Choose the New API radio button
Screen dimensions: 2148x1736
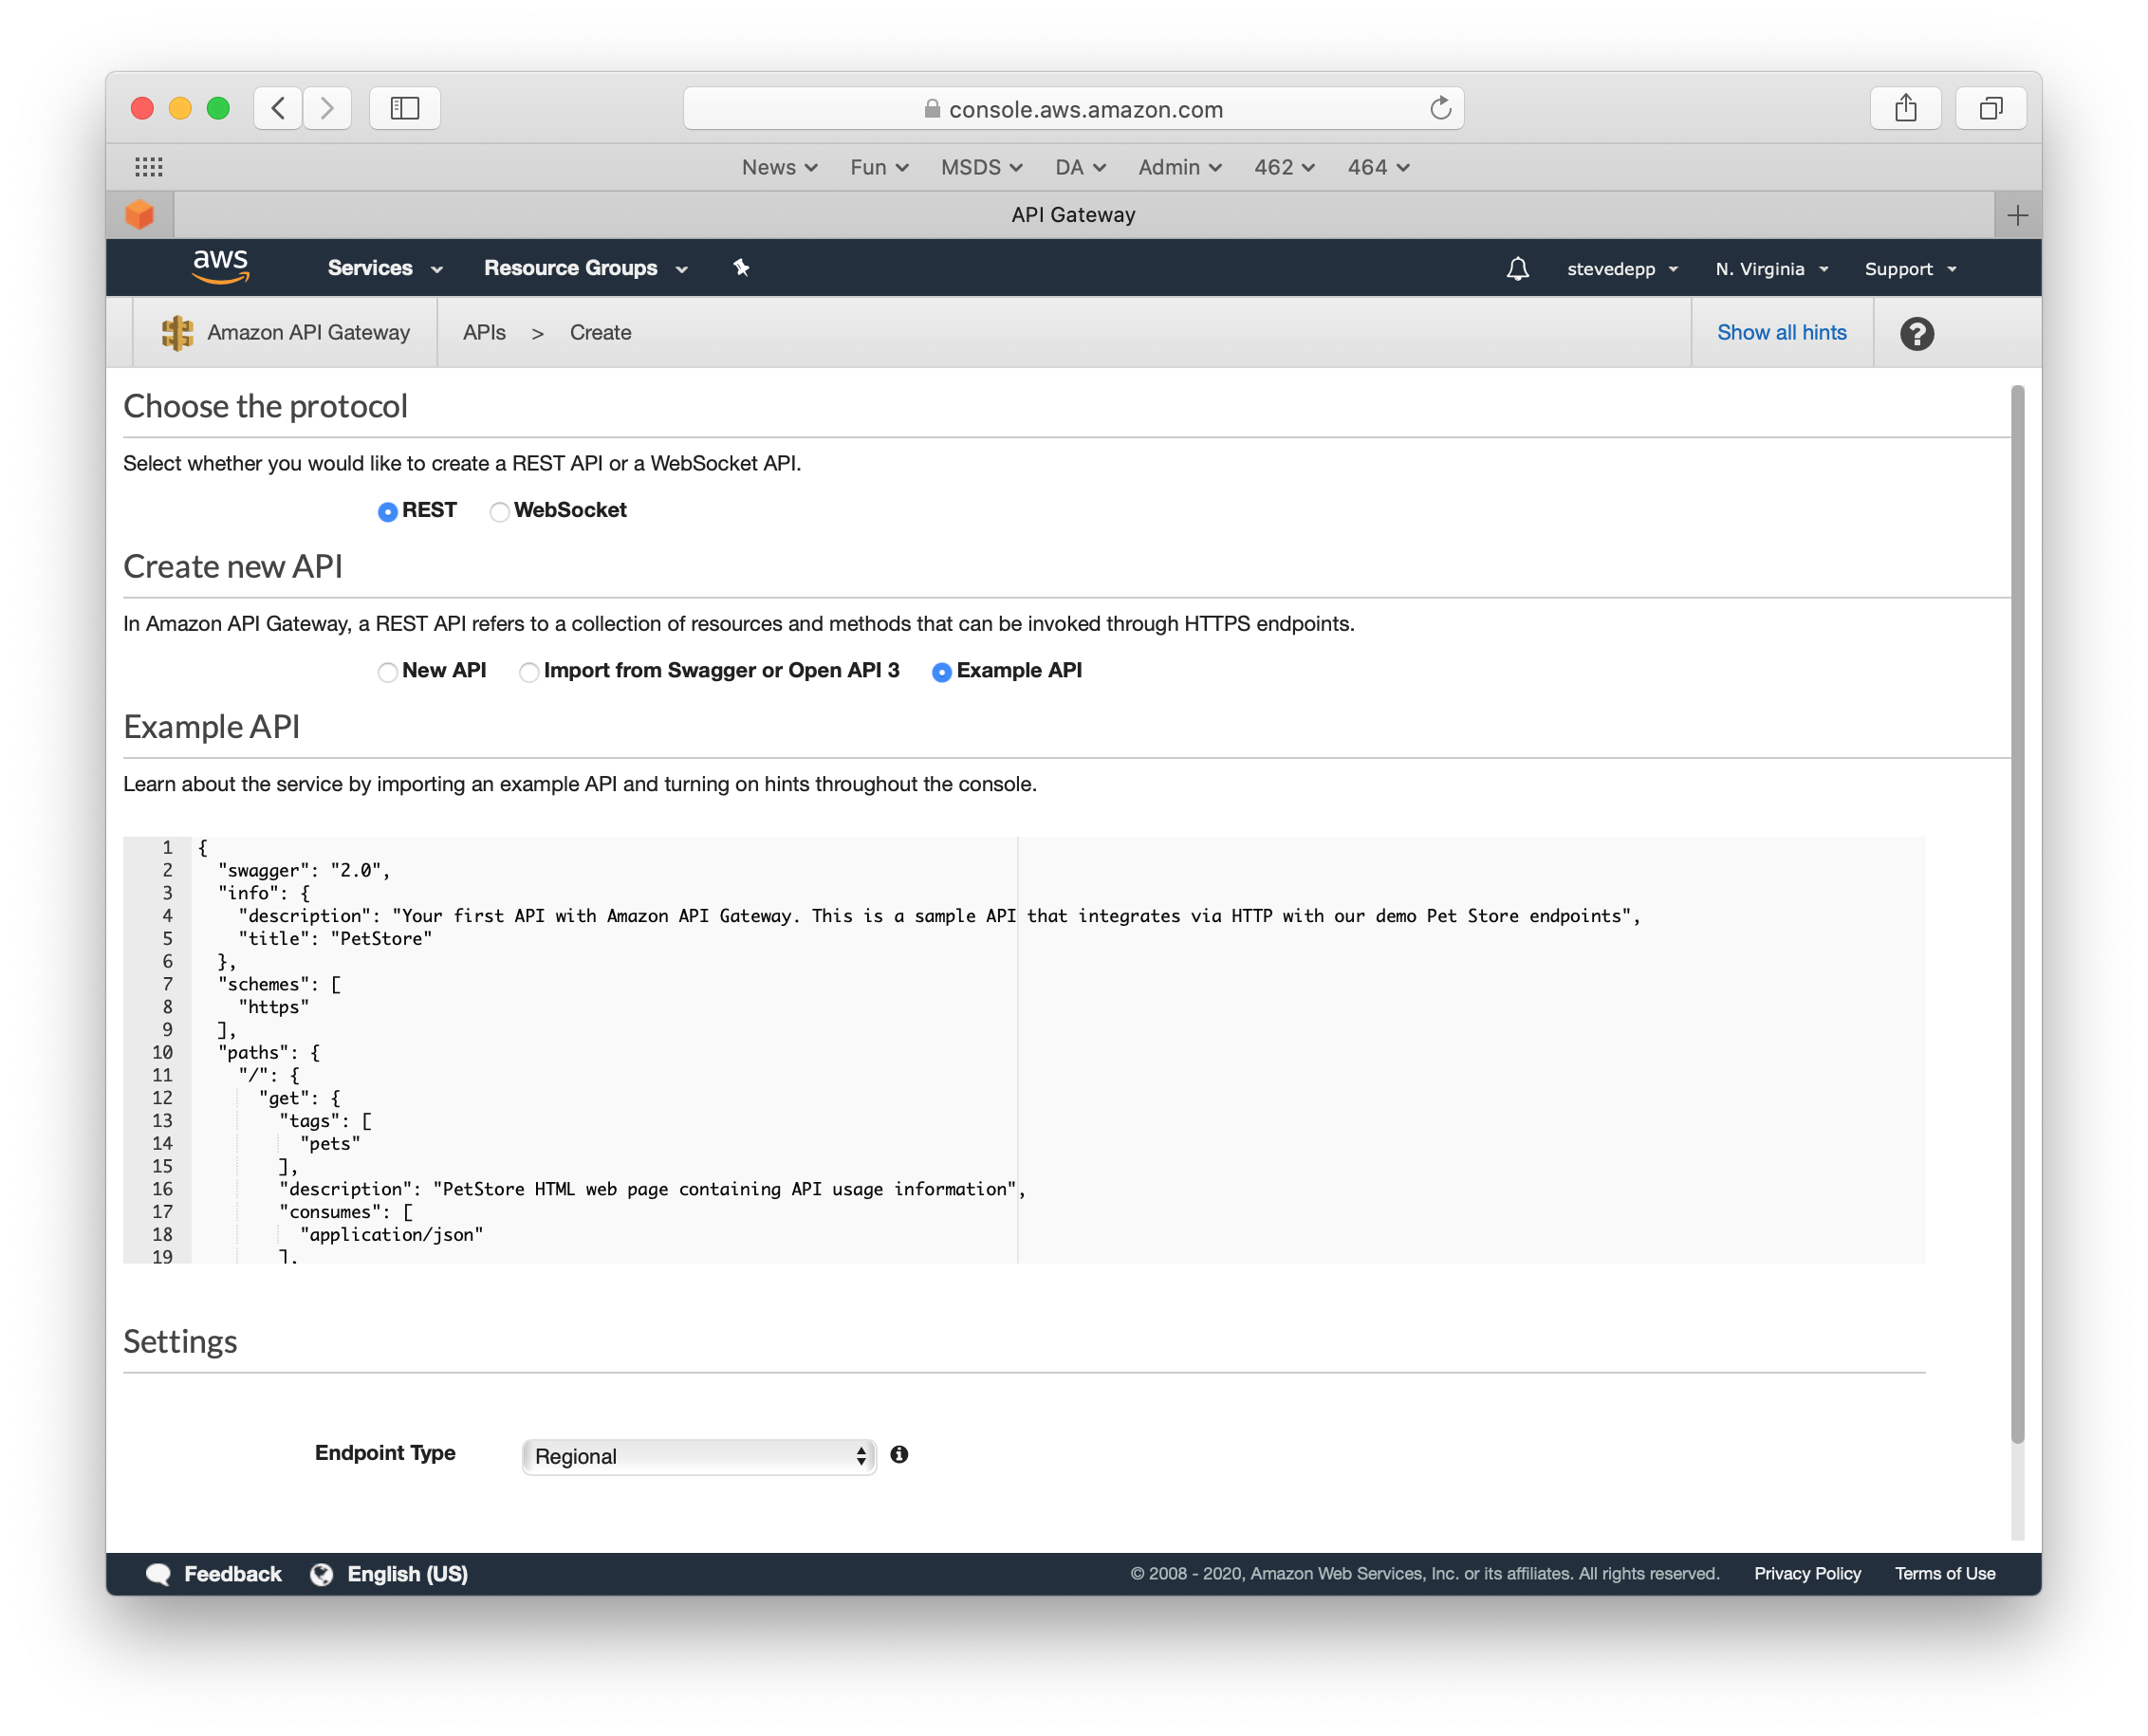tap(388, 672)
